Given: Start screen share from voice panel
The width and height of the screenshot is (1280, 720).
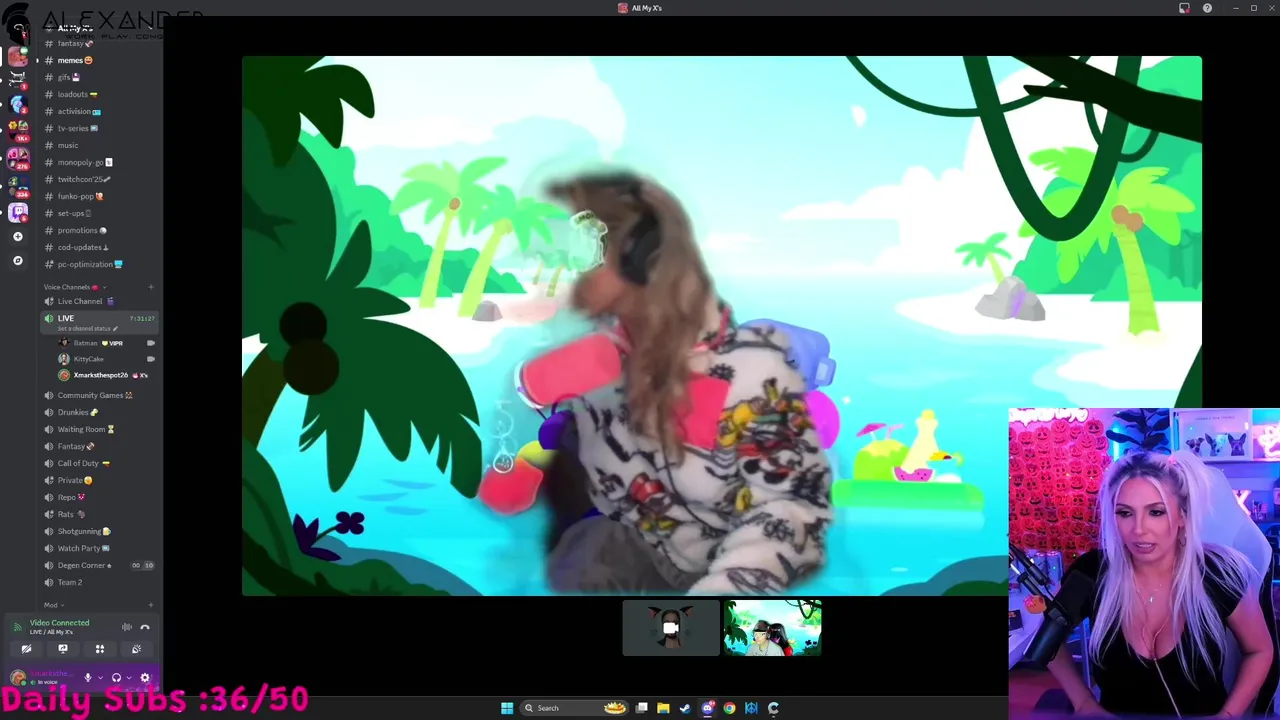Looking at the screenshot, I should (63, 649).
